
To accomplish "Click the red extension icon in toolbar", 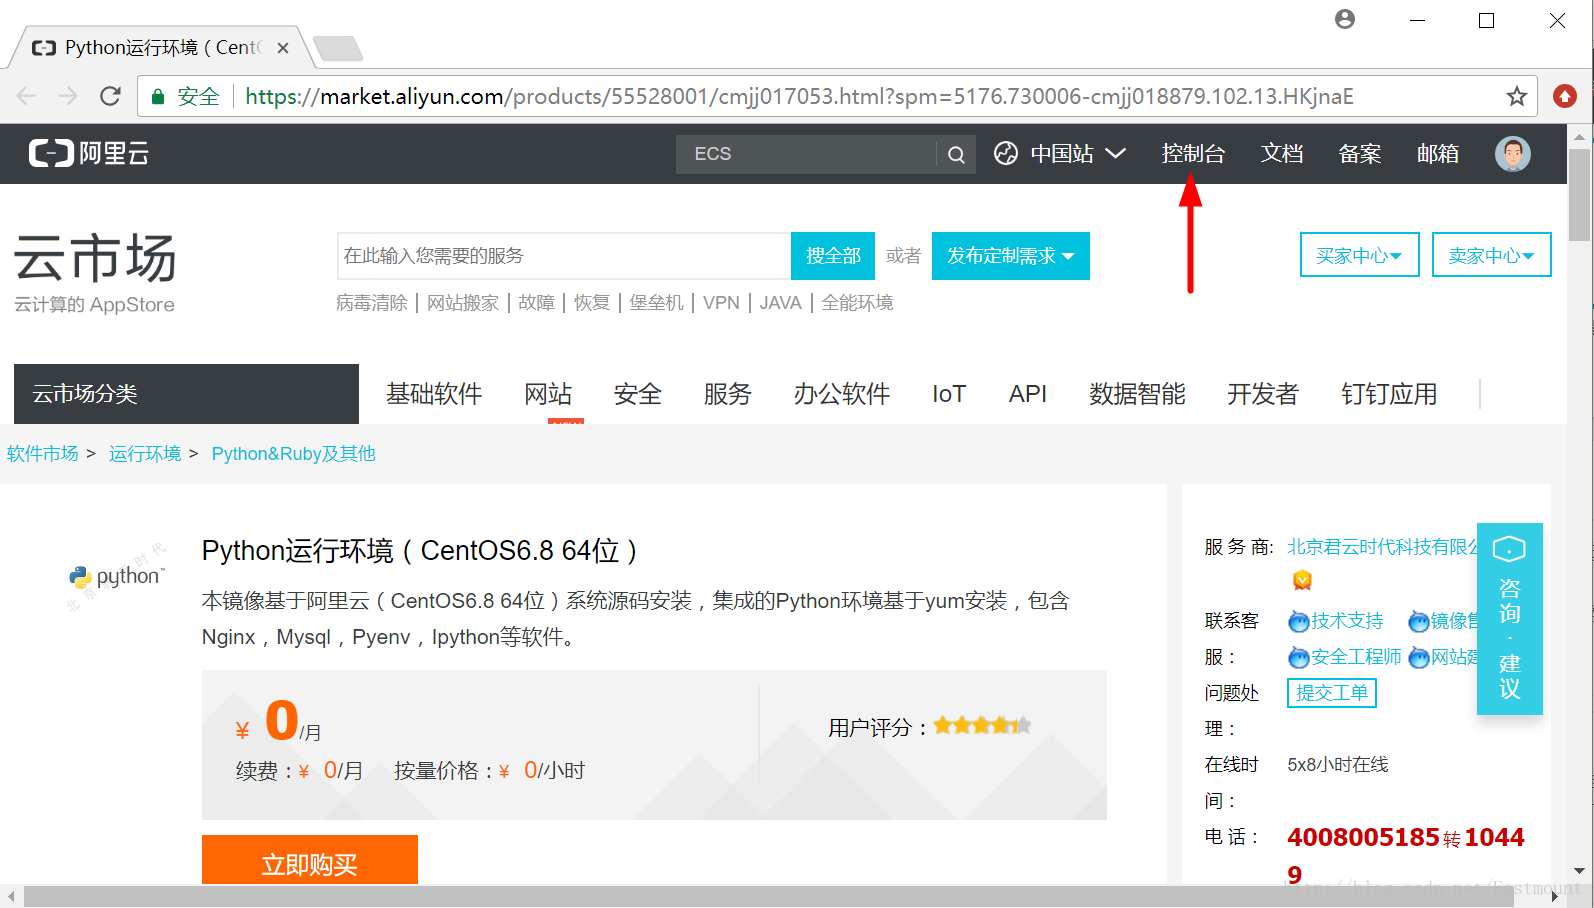I will [x=1564, y=96].
